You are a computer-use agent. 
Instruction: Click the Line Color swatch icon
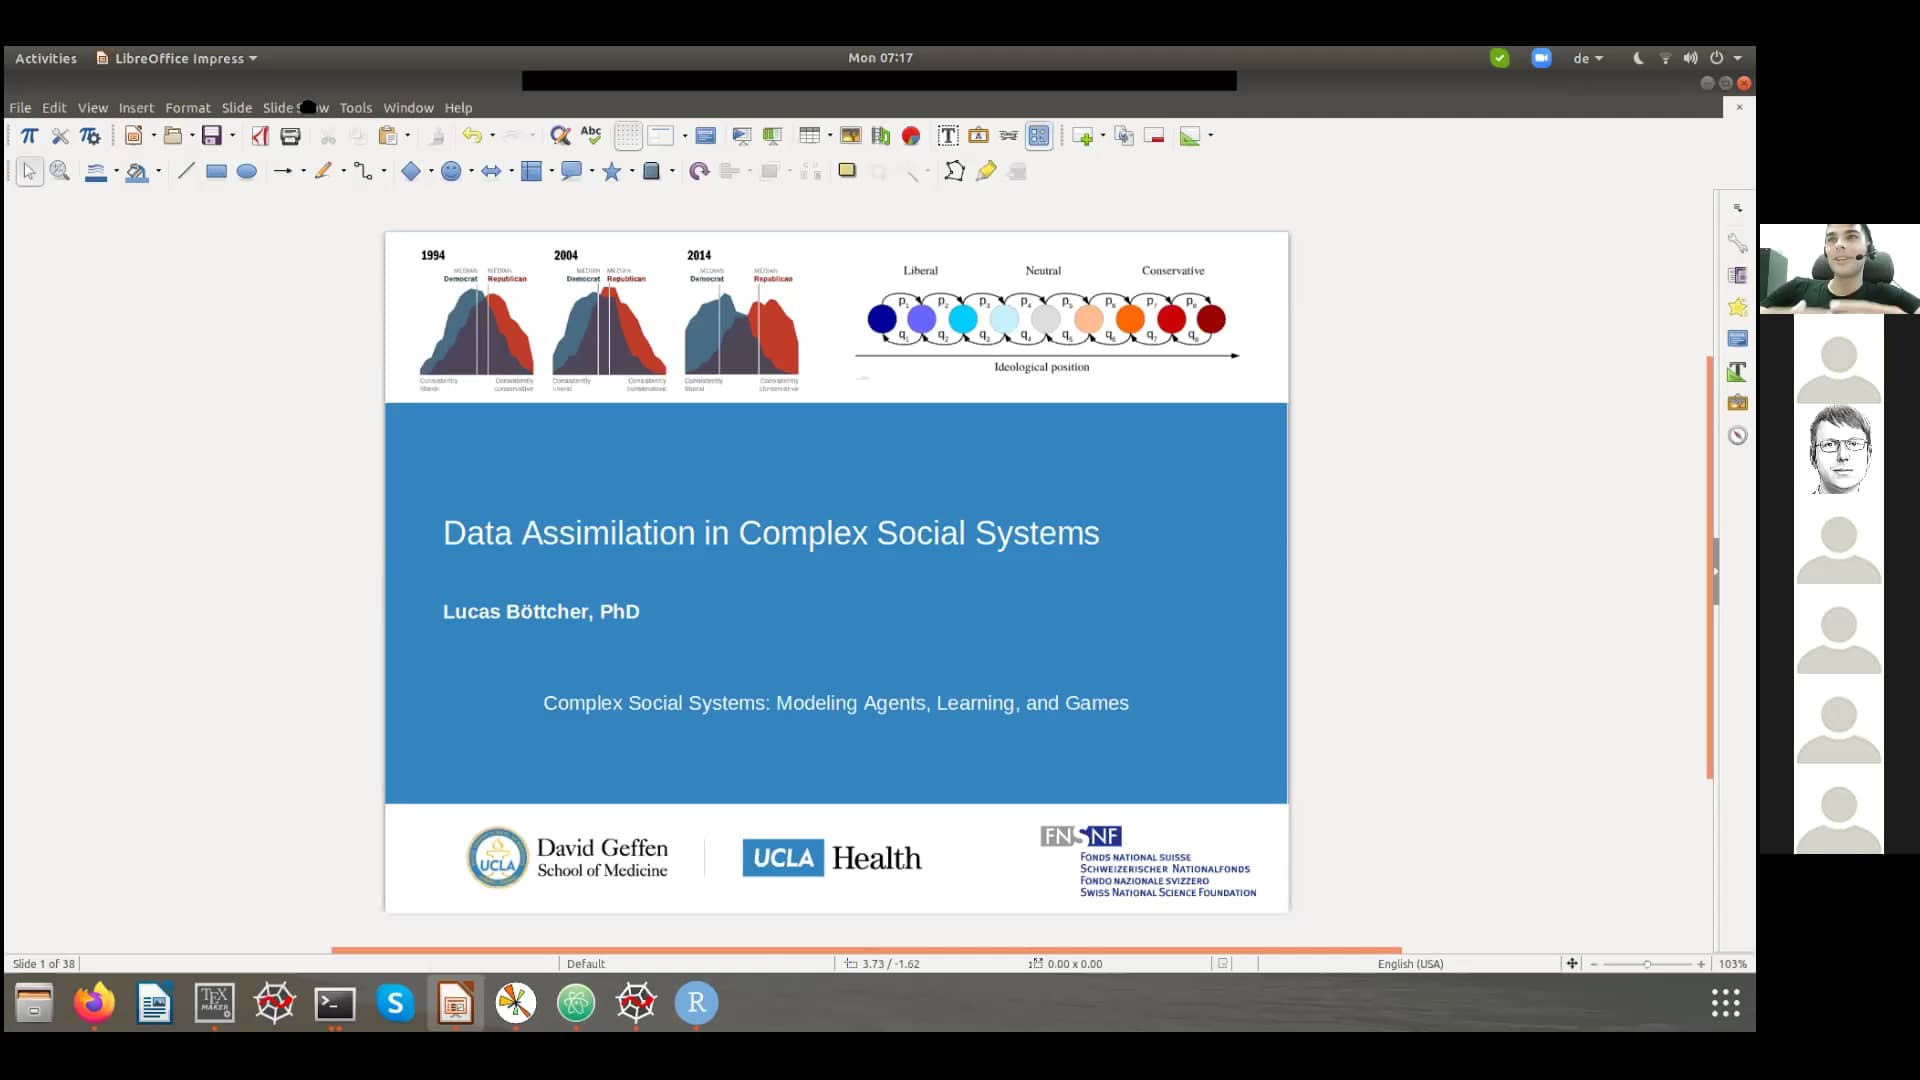coord(96,172)
